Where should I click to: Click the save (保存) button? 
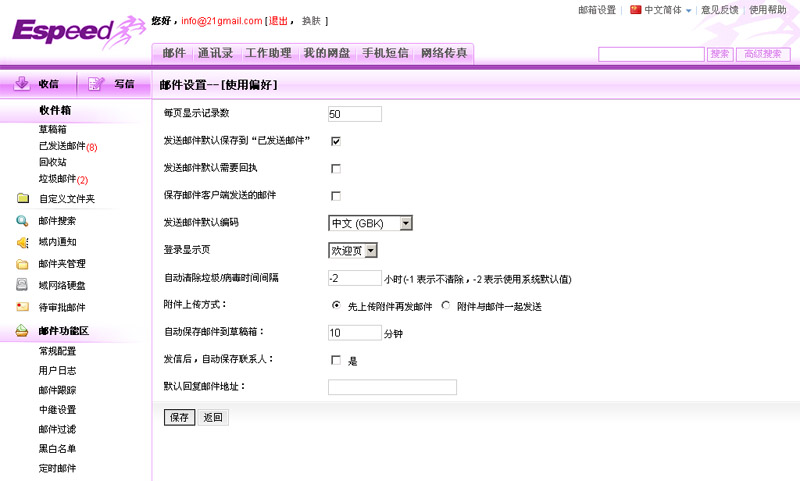[180, 417]
